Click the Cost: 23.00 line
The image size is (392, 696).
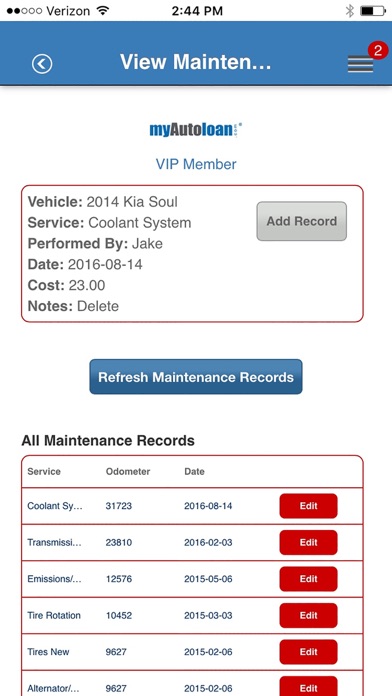point(67,285)
